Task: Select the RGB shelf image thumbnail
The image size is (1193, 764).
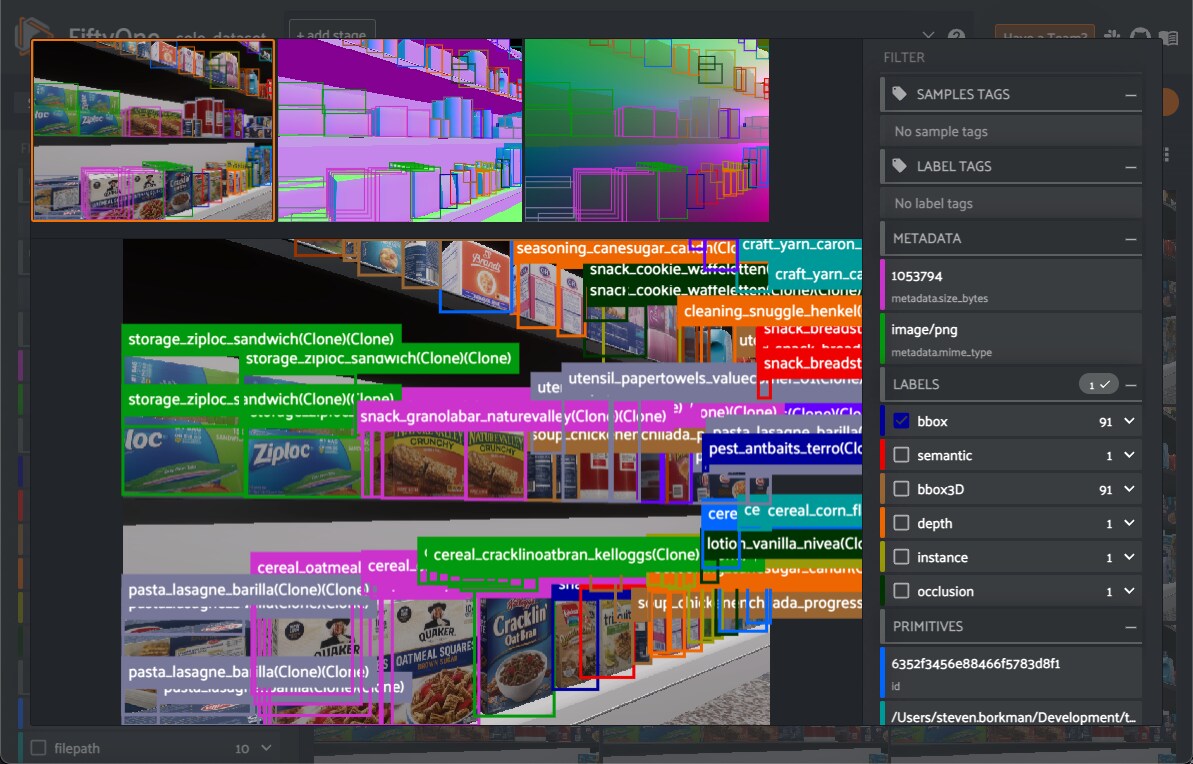Action: pyautogui.click(x=153, y=131)
